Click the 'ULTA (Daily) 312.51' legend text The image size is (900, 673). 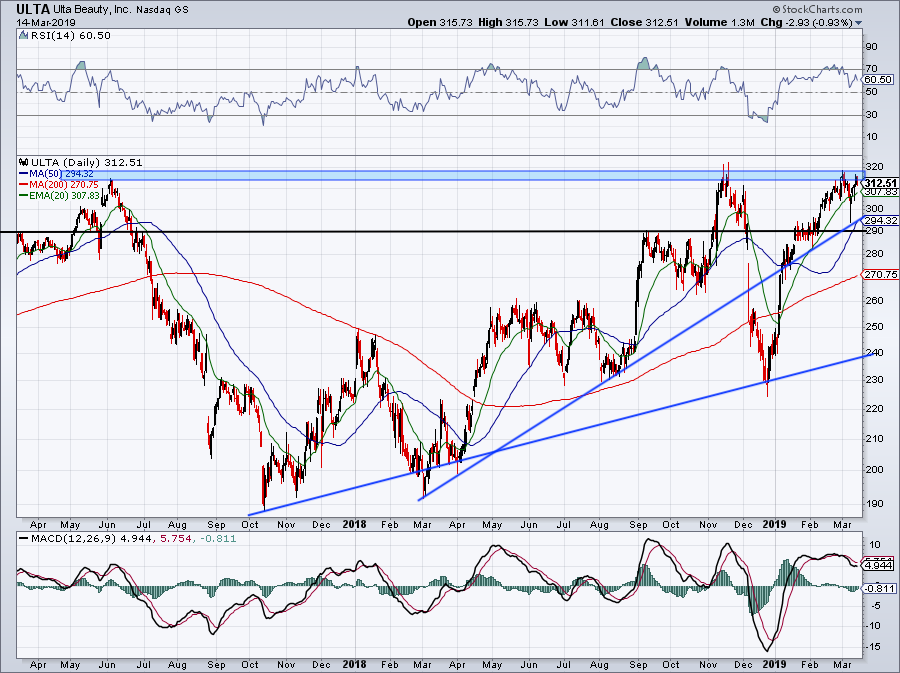tap(86, 162)
